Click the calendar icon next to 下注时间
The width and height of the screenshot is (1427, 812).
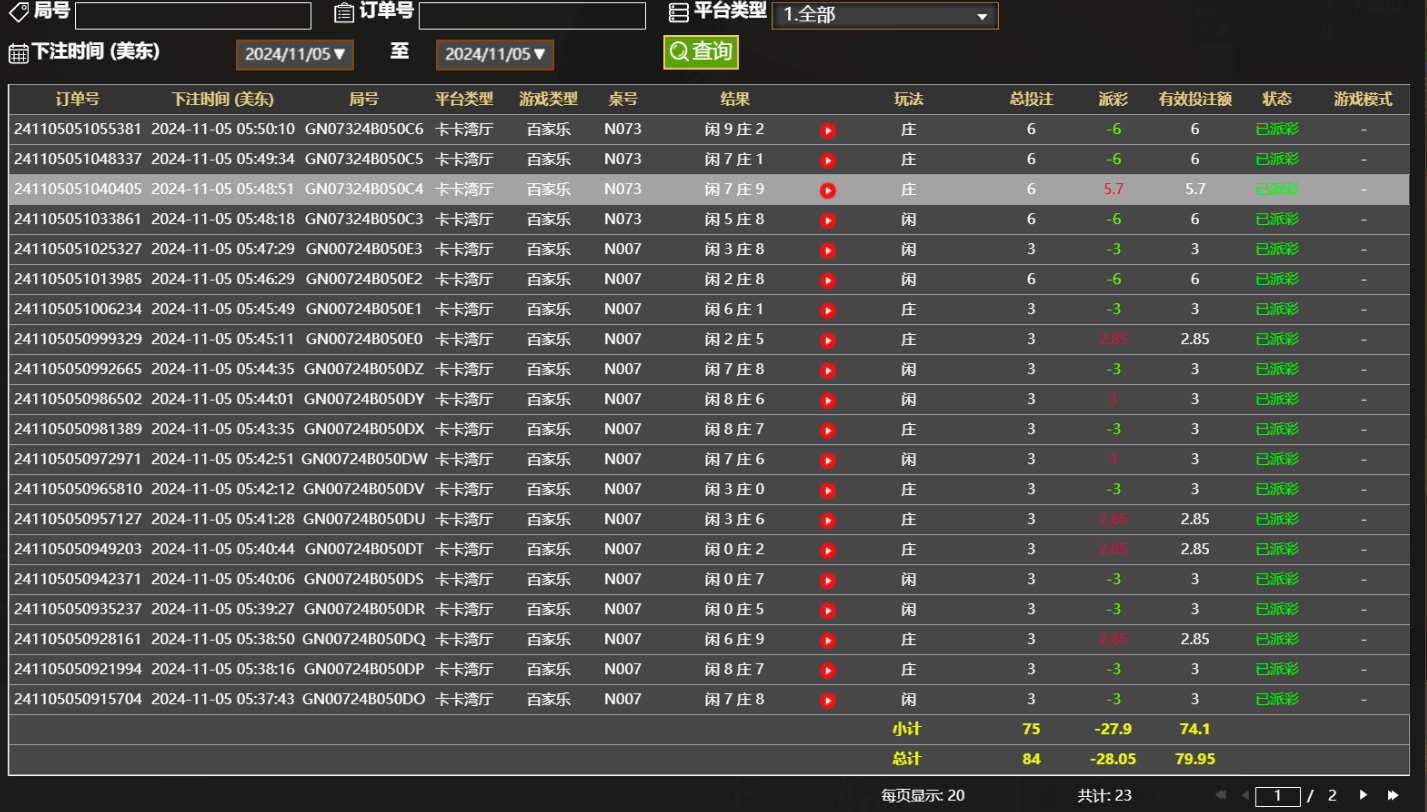click(x=17, y=54)
